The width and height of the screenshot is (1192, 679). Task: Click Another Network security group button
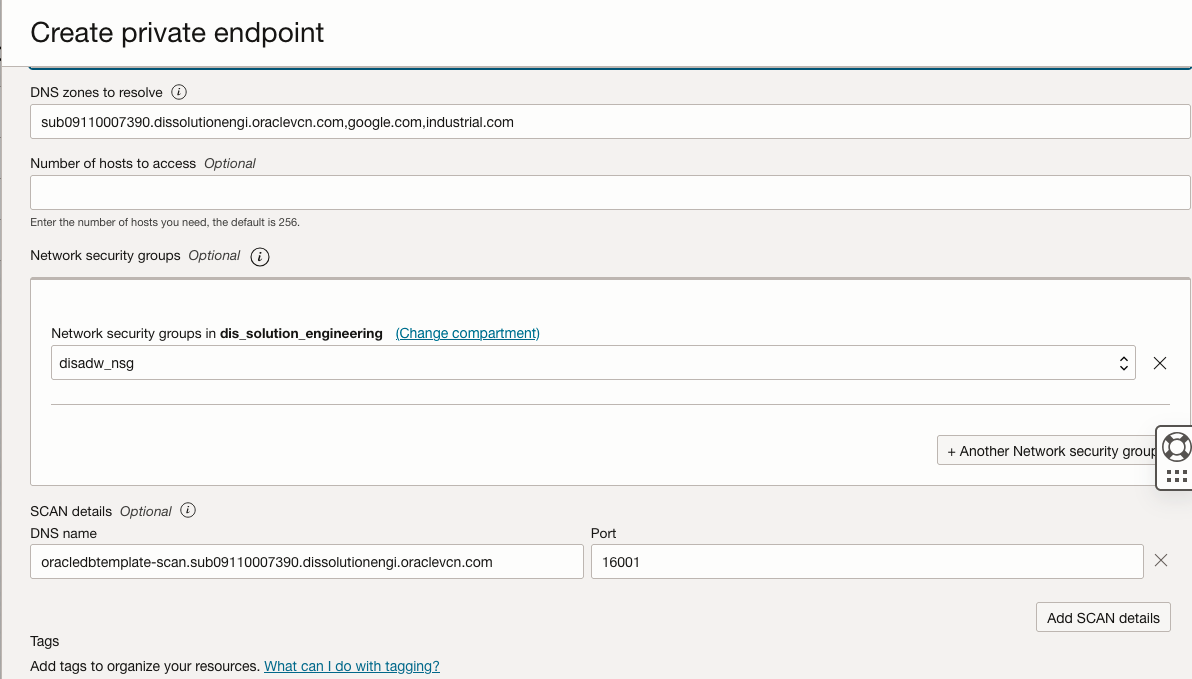(x=1046, y=451)
